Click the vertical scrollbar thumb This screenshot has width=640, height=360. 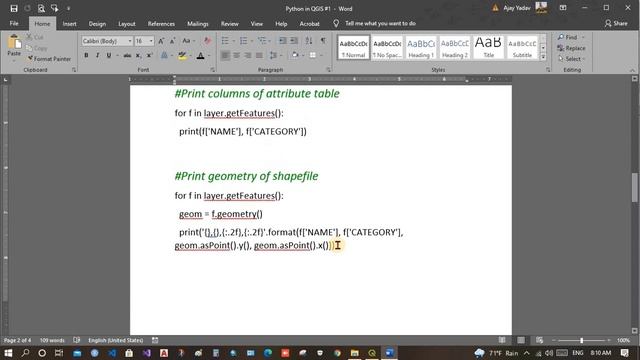pos(635,187)
